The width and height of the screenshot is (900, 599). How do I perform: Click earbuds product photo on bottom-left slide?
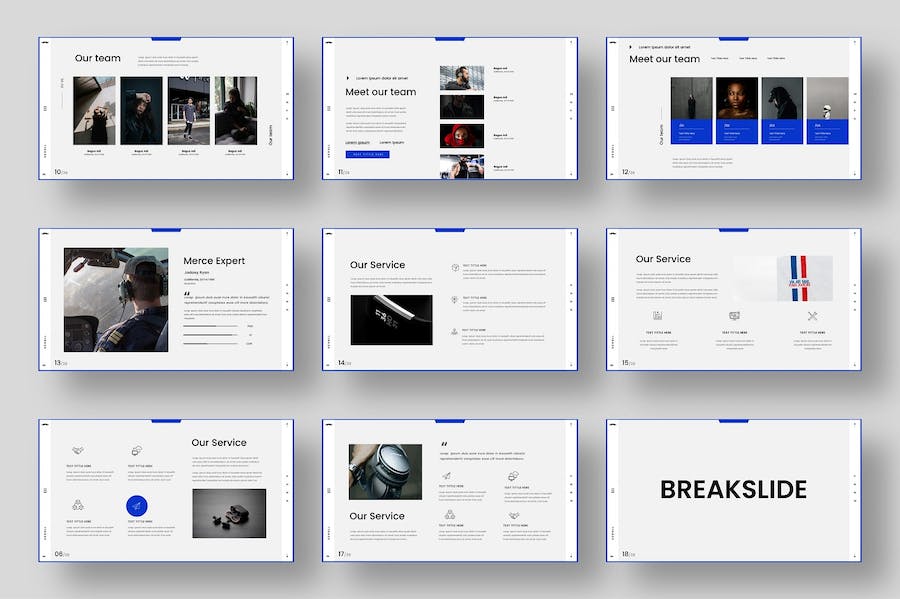coord(229,513)
